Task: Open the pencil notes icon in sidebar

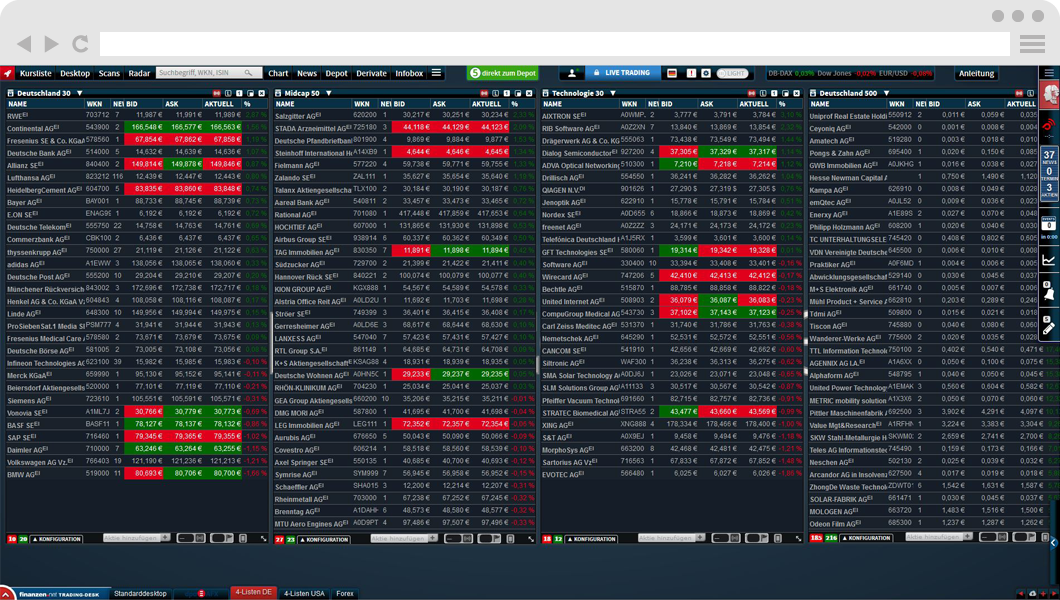Action: click(x=1049, y=326)
